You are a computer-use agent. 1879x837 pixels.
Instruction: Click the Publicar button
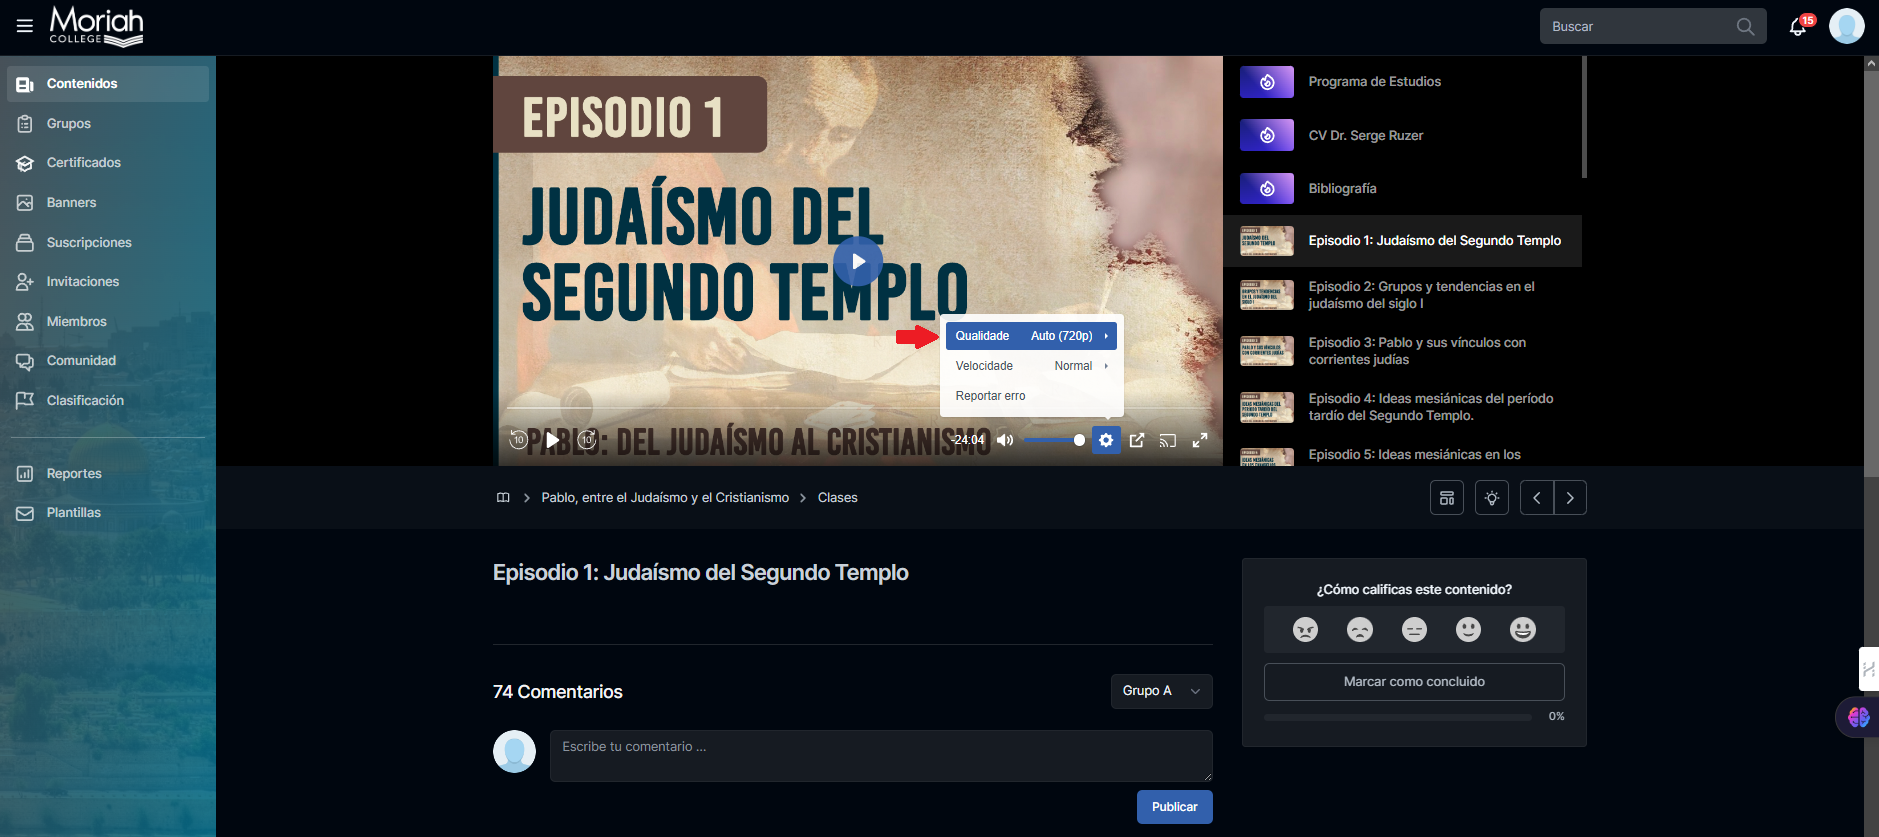pos(1174,807)
